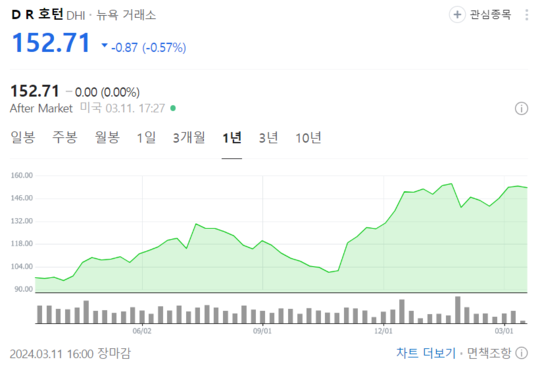Click the info icon beside After Market

(x=521, y=108)
